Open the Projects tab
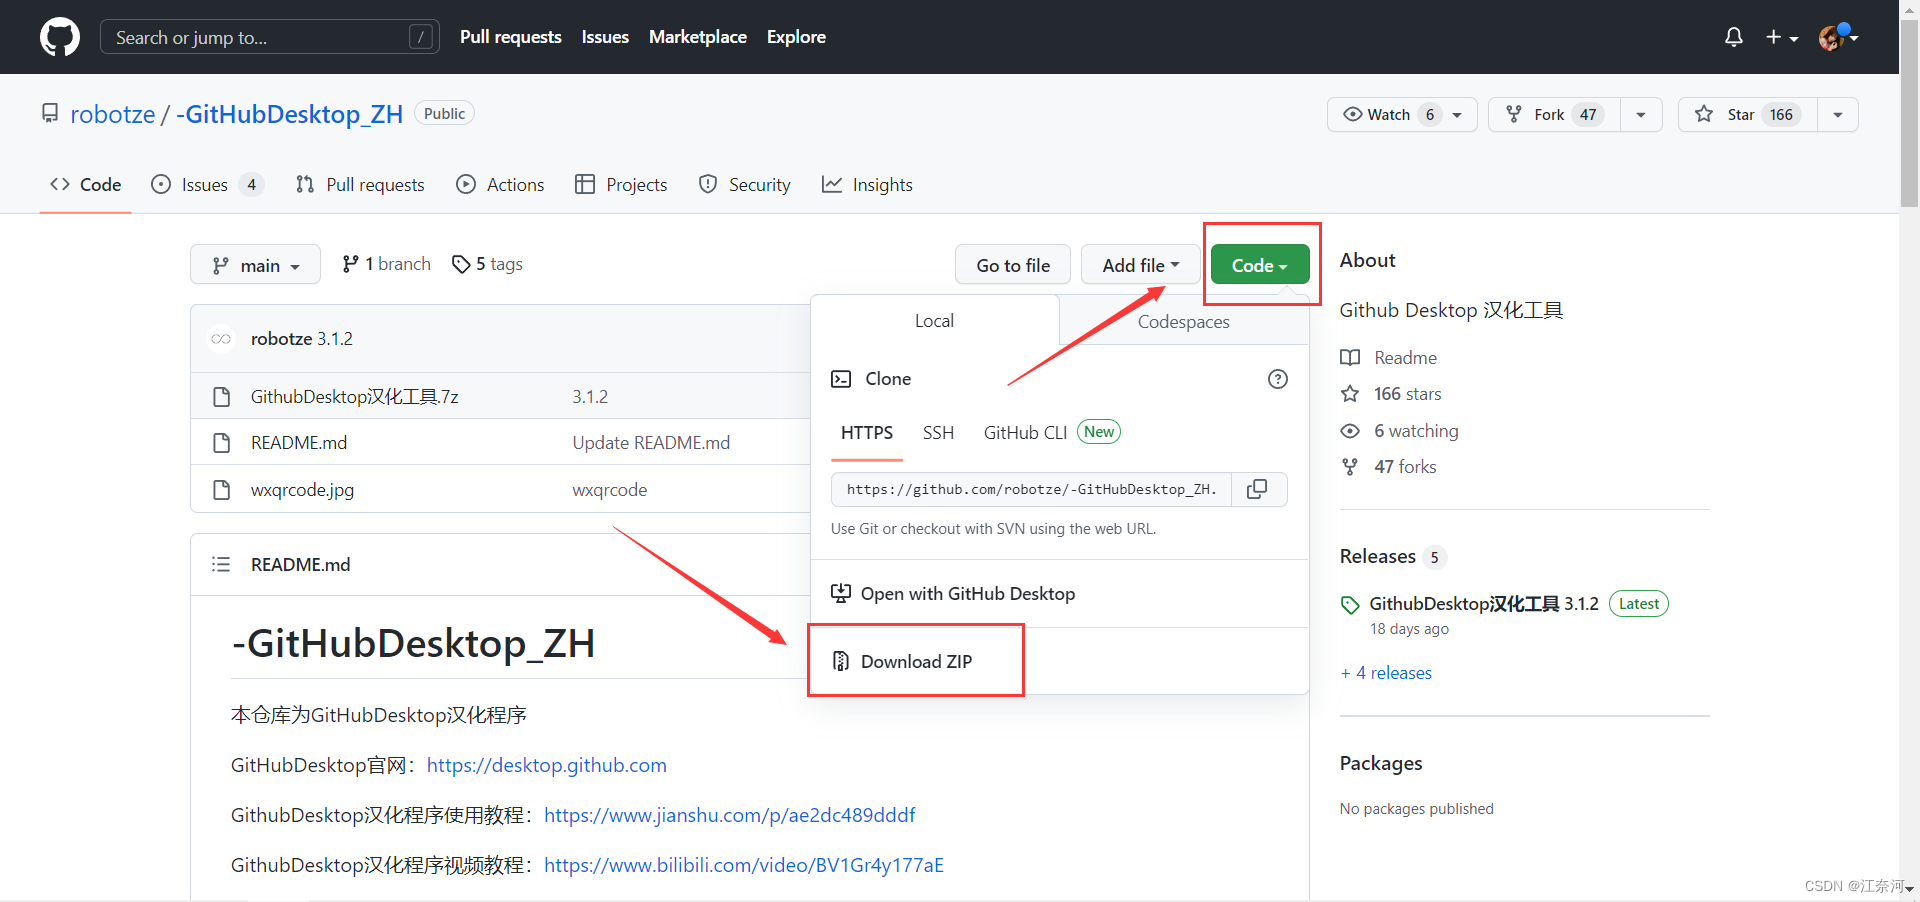1920x902 pixels. 621,184
